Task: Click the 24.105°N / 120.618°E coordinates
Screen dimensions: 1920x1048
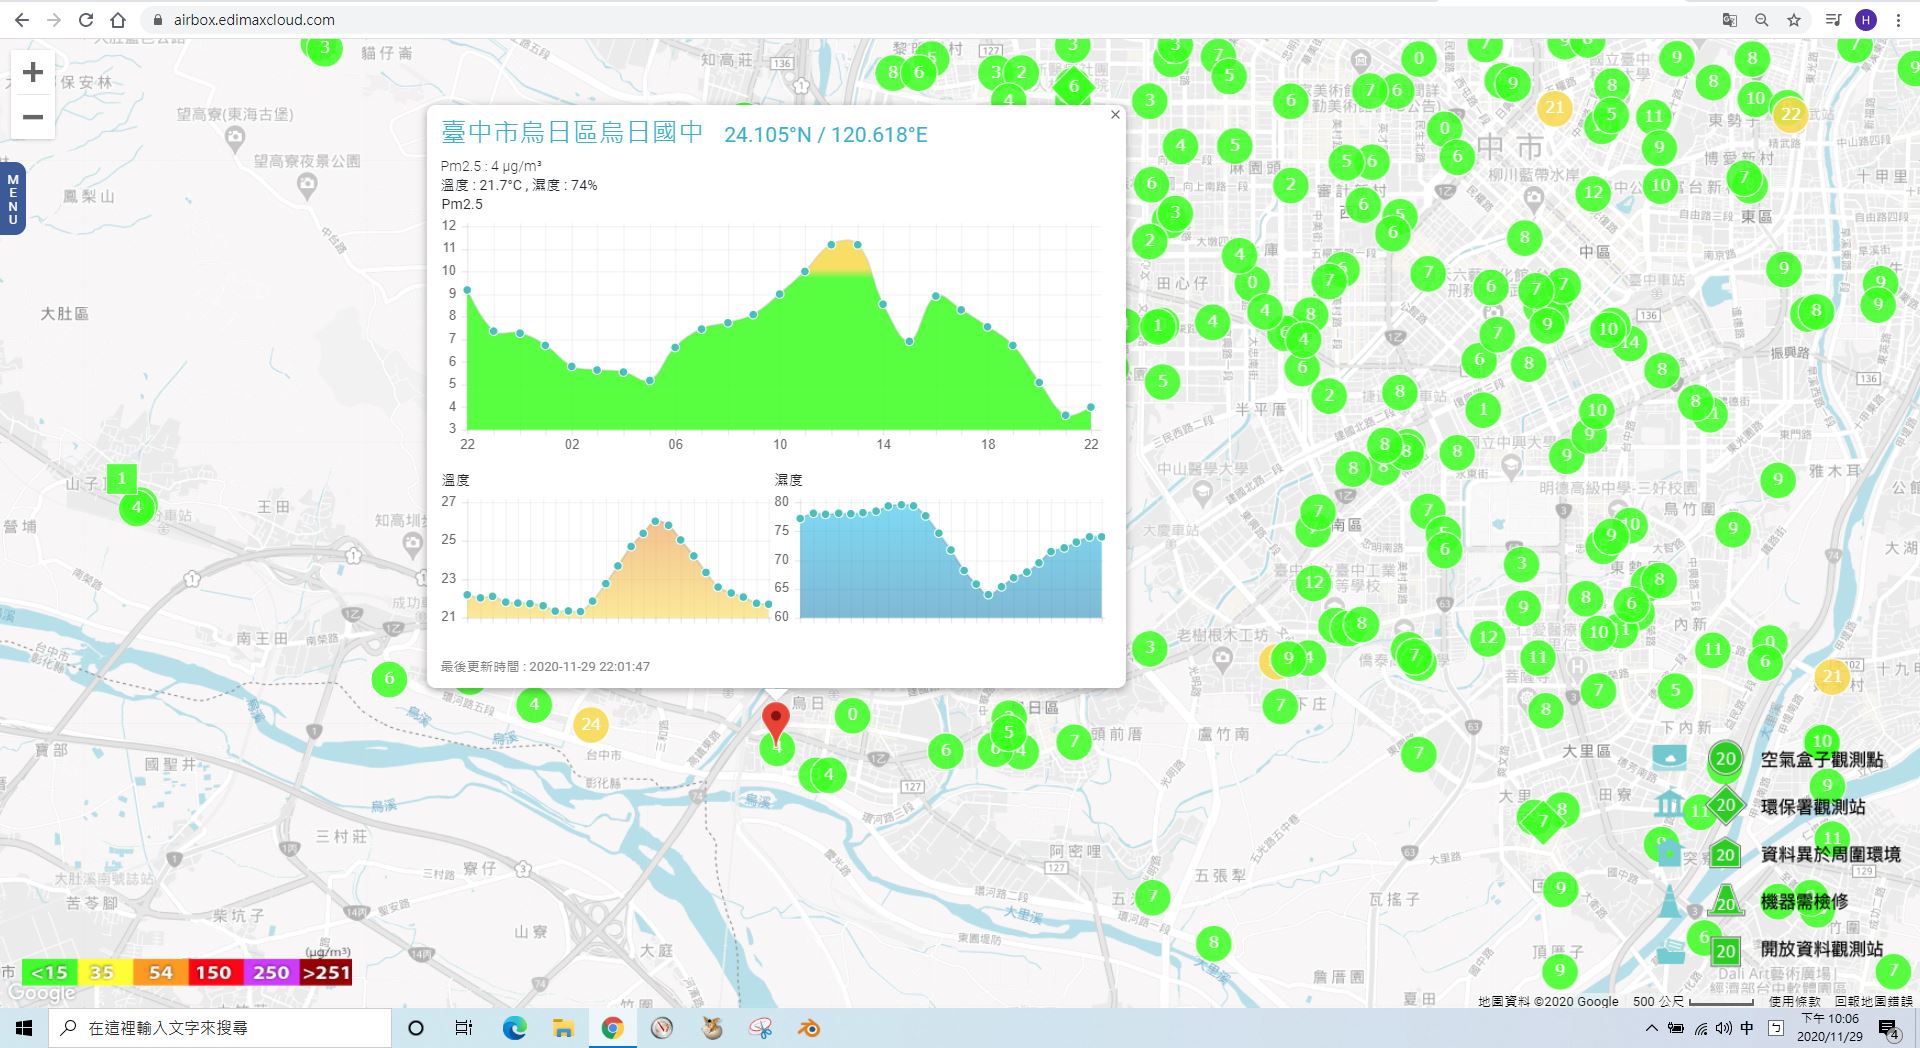Action: pos(826,134)
